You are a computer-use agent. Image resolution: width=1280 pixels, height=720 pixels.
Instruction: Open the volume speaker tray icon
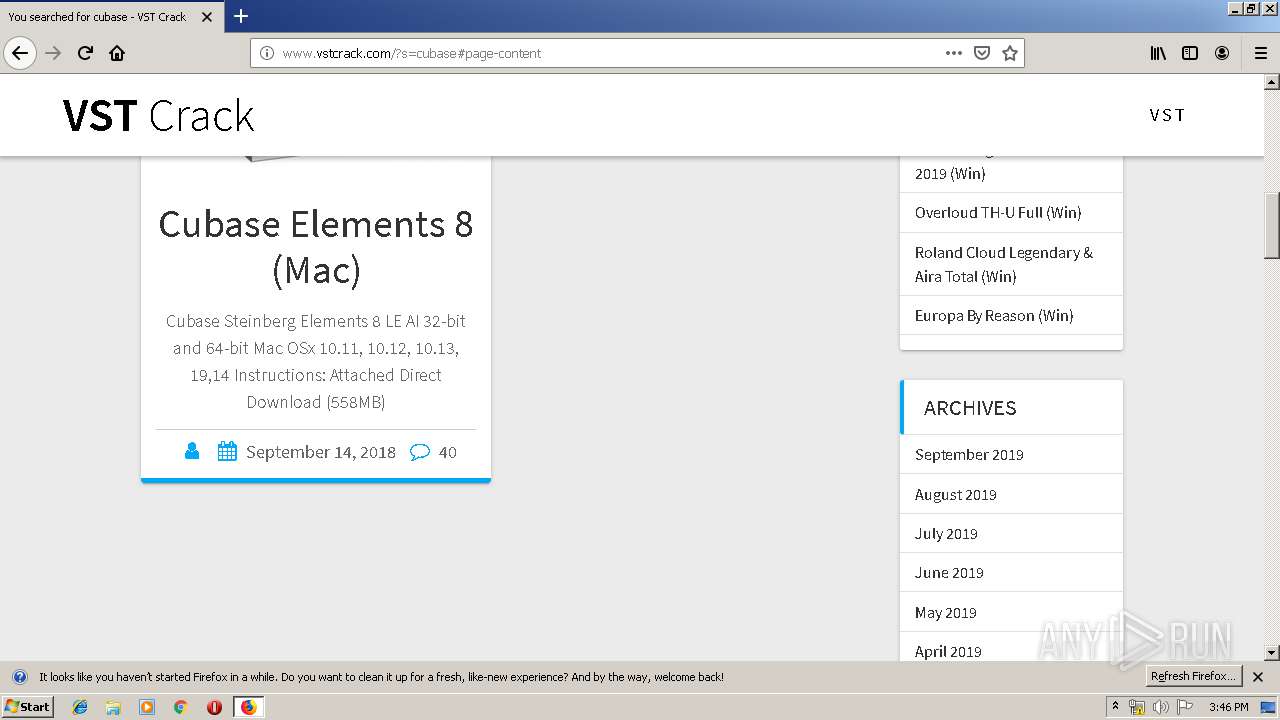point(1160,707)
